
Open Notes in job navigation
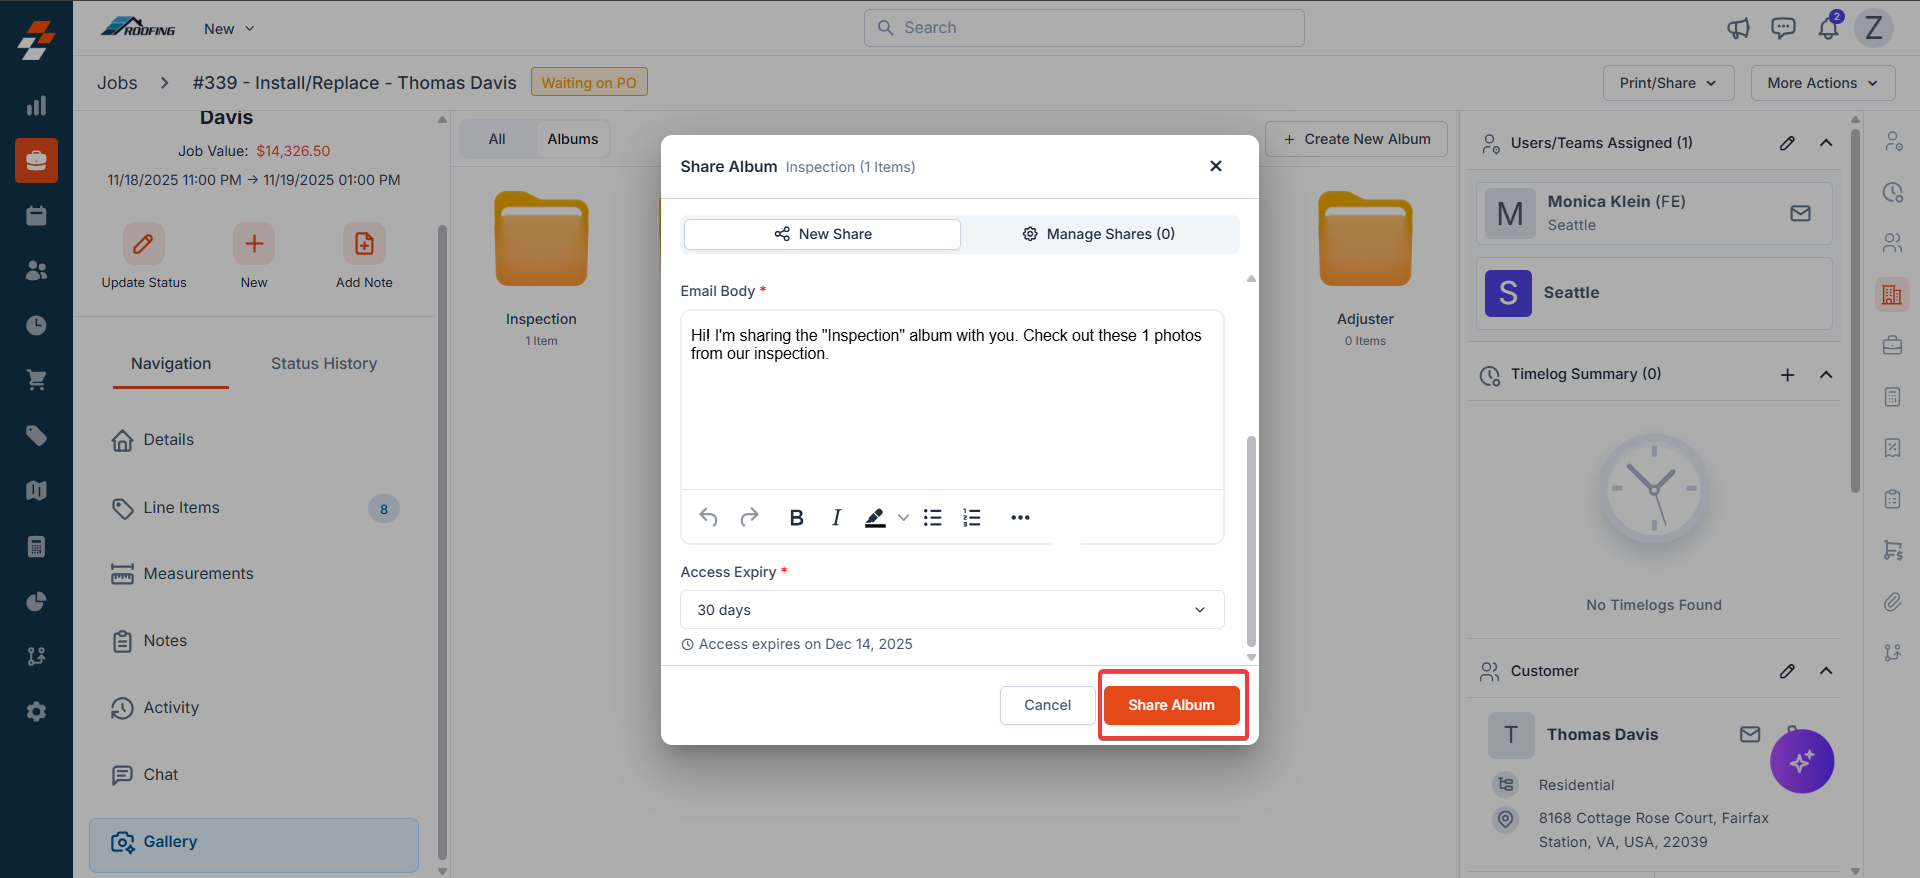click(x=254, y=641)
